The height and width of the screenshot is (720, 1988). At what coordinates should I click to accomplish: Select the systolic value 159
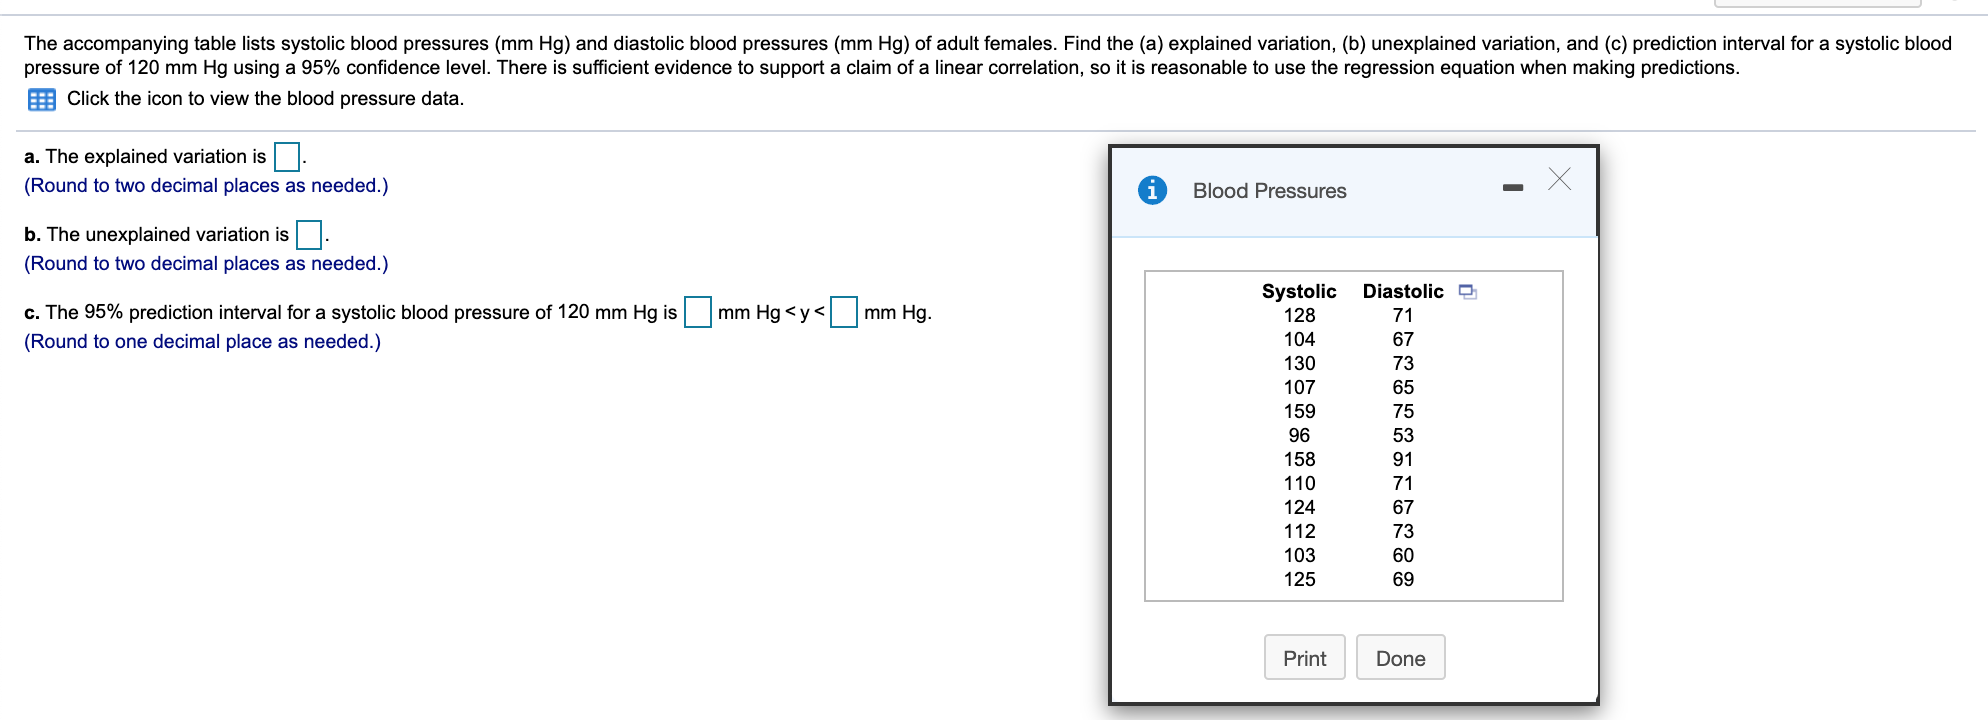tap(1299, 411)
